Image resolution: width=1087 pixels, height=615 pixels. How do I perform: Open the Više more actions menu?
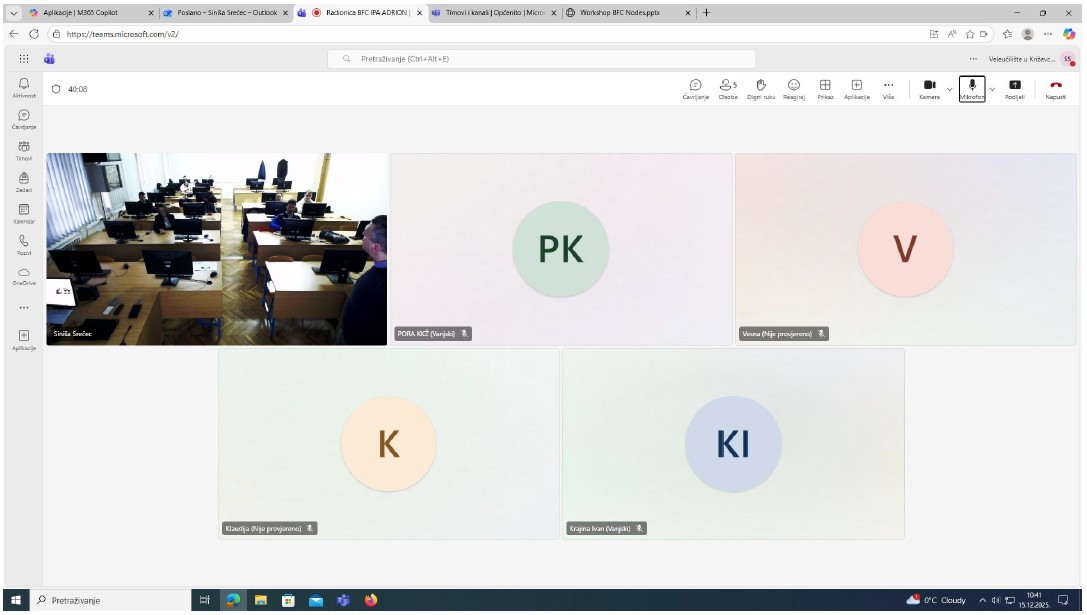(x=888, y=89)
